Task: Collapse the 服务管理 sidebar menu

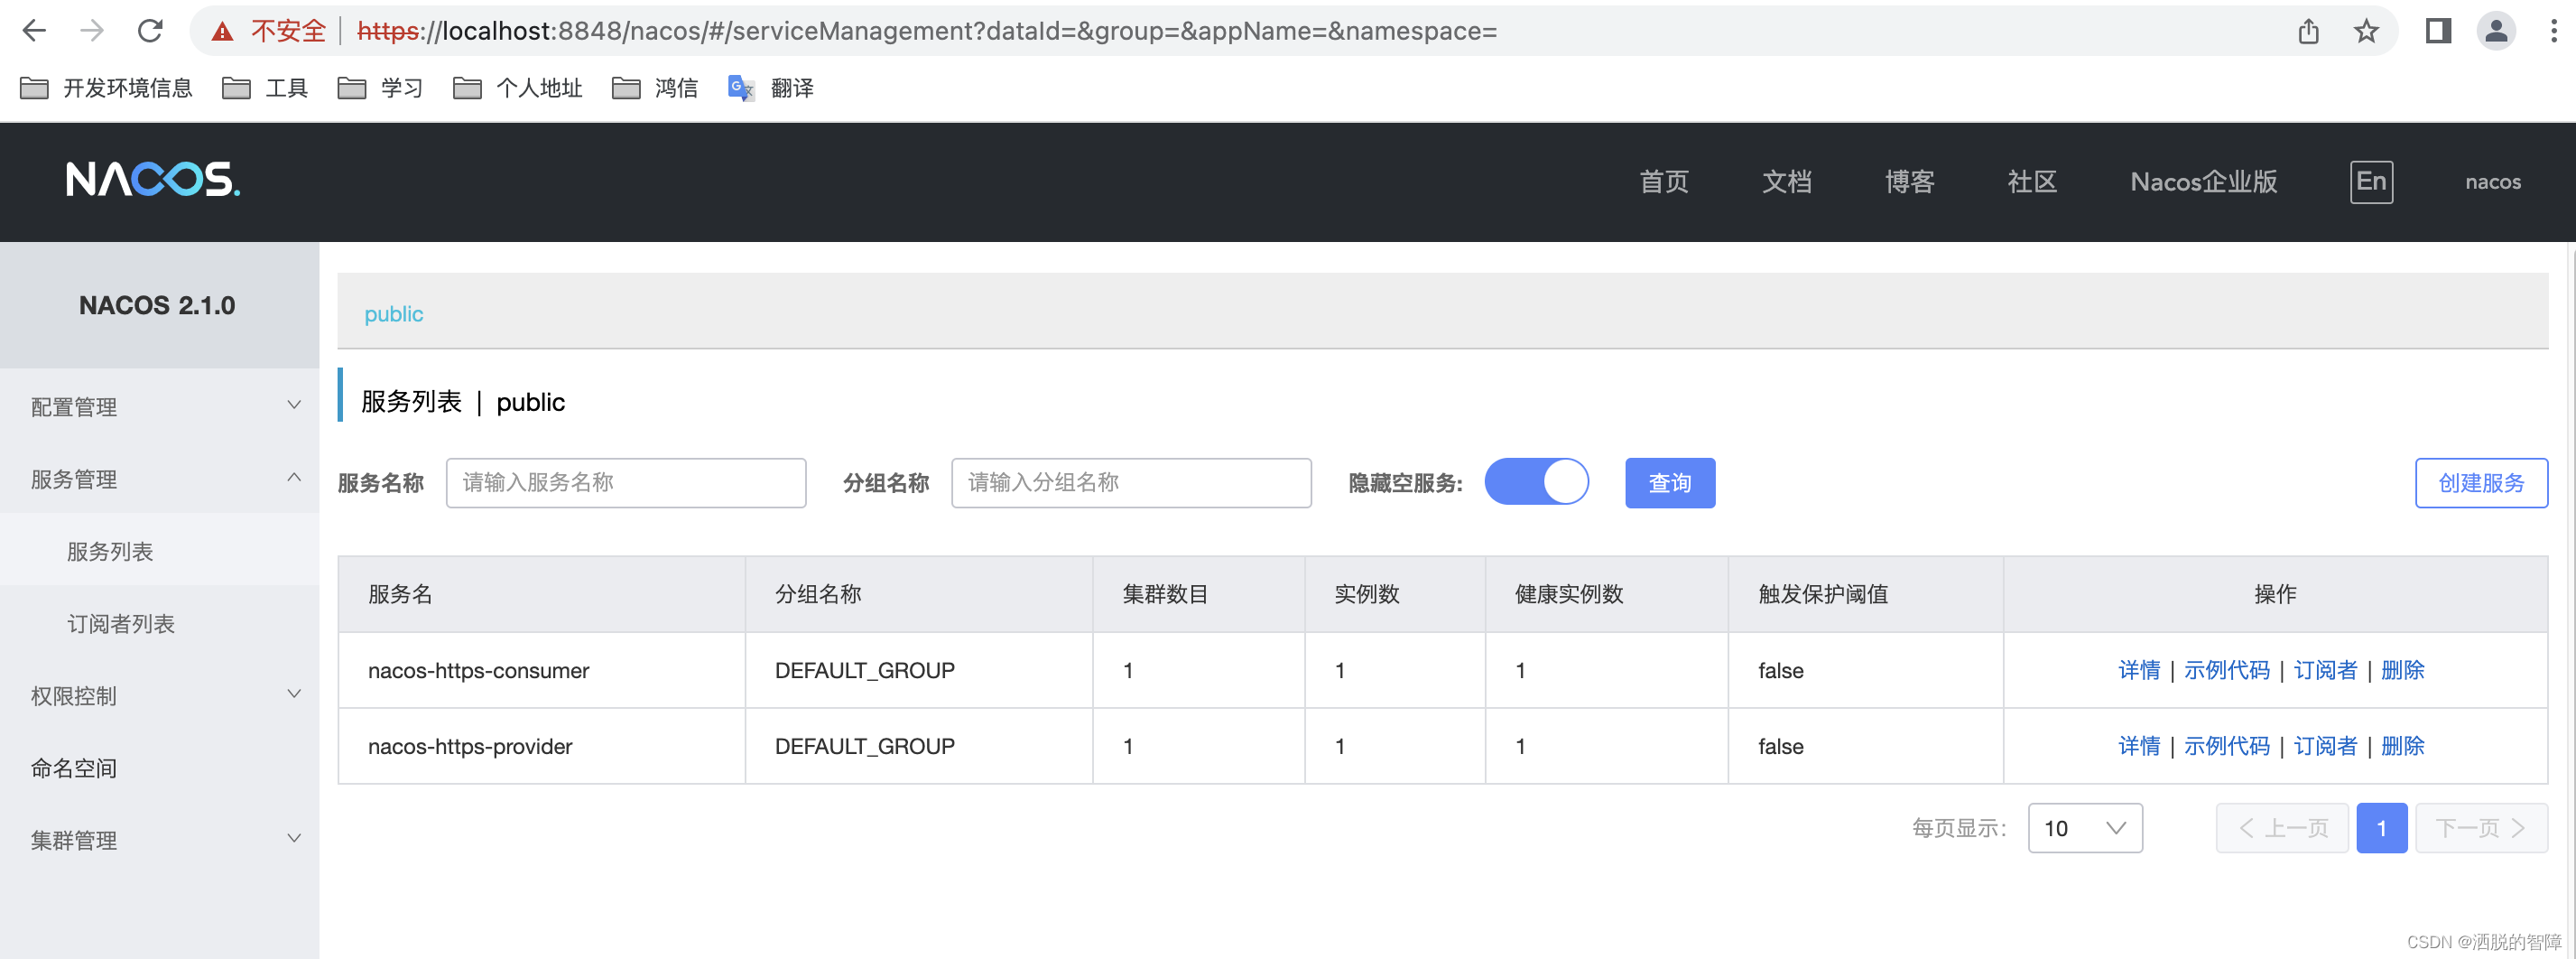Action: 160,478
